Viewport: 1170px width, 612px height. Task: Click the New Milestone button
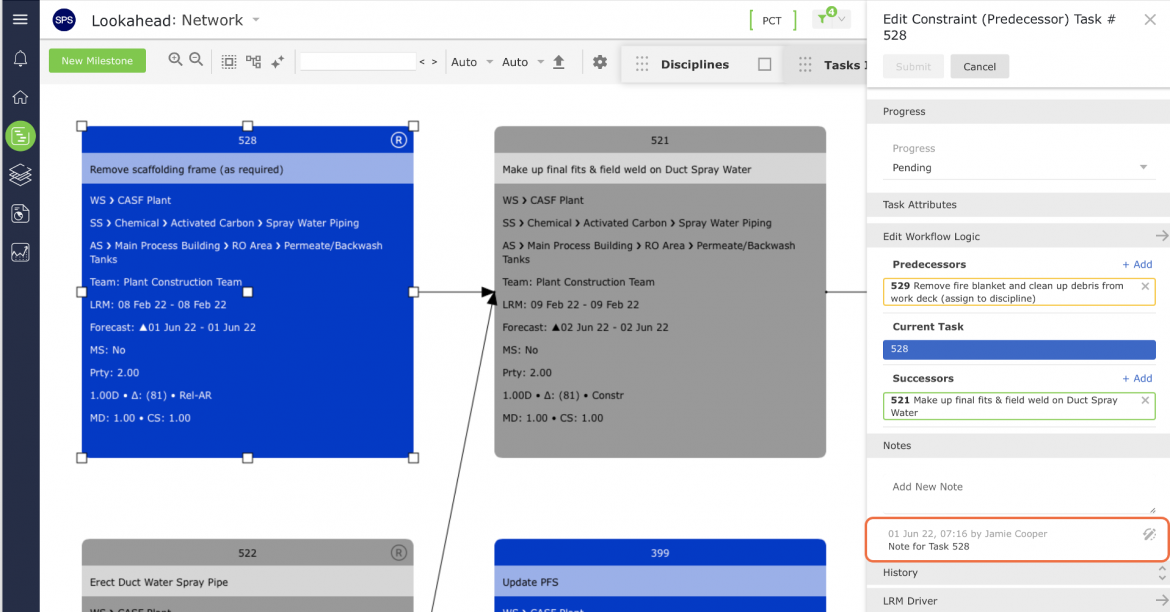coord(97,60)
